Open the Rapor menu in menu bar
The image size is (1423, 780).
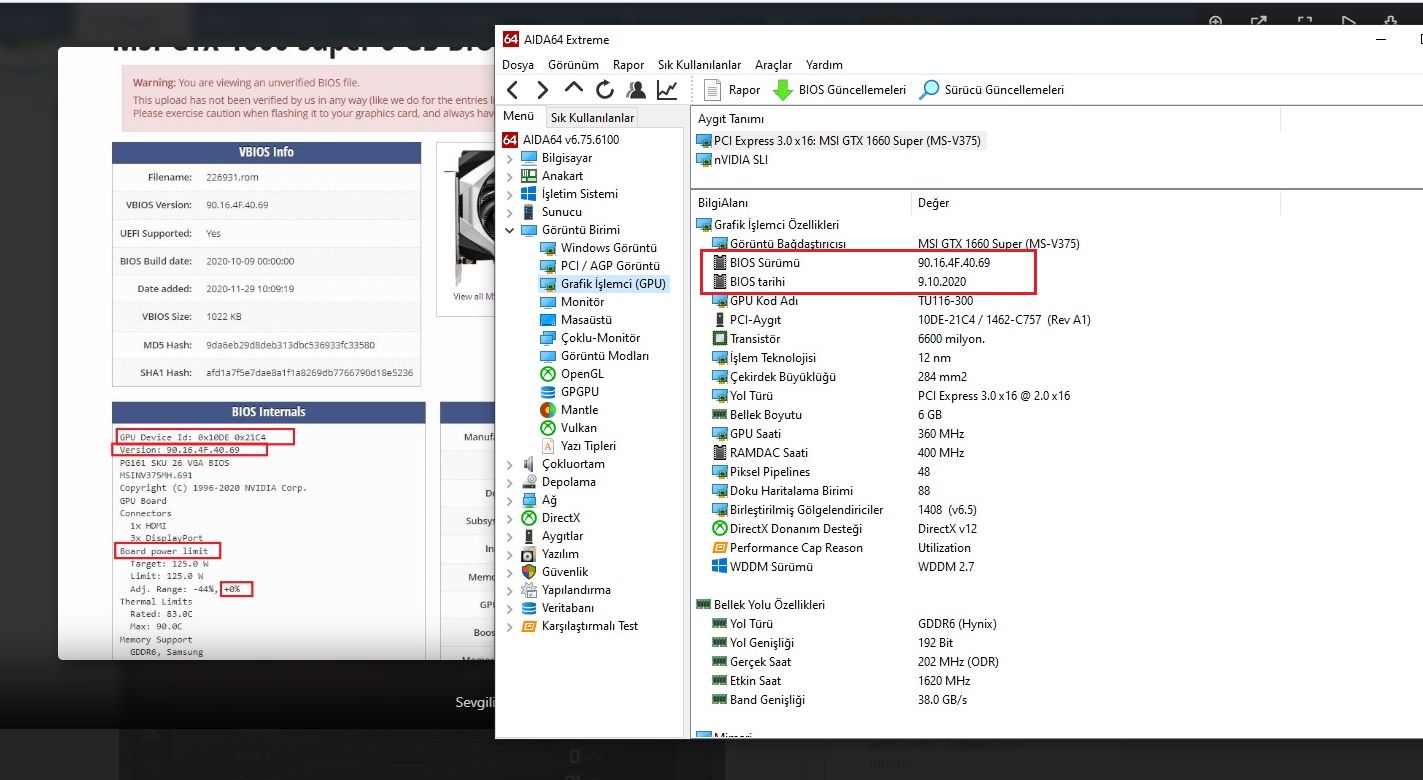[628, 65]
